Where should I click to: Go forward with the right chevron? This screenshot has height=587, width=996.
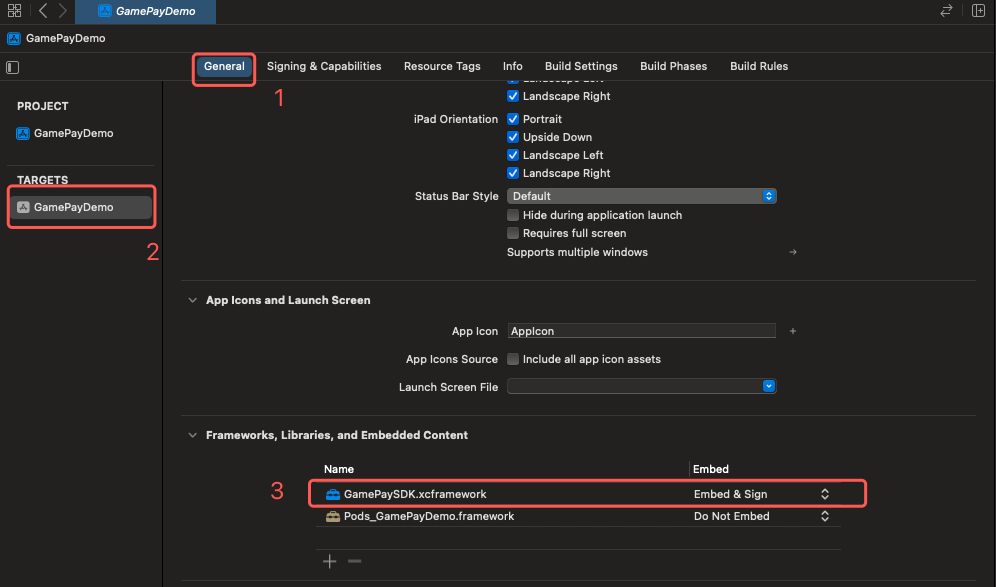point(62,11)
